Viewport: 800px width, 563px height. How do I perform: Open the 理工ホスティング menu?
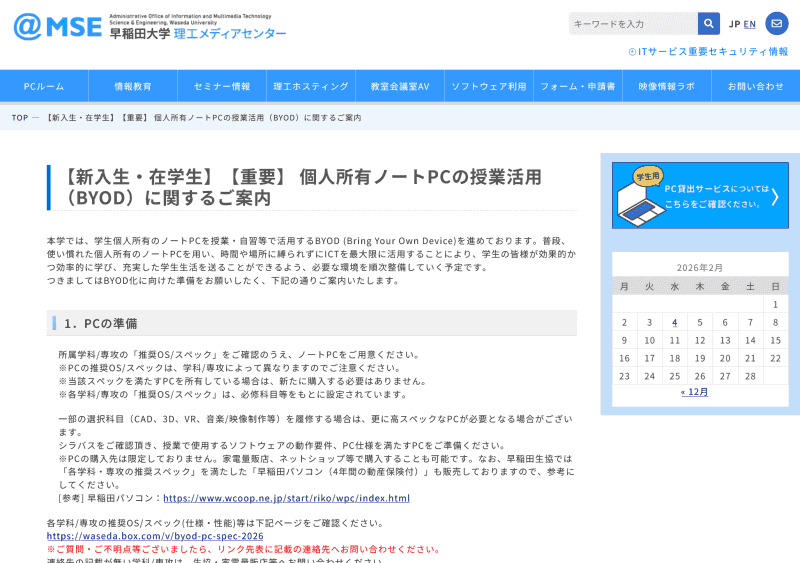[311, 86]
